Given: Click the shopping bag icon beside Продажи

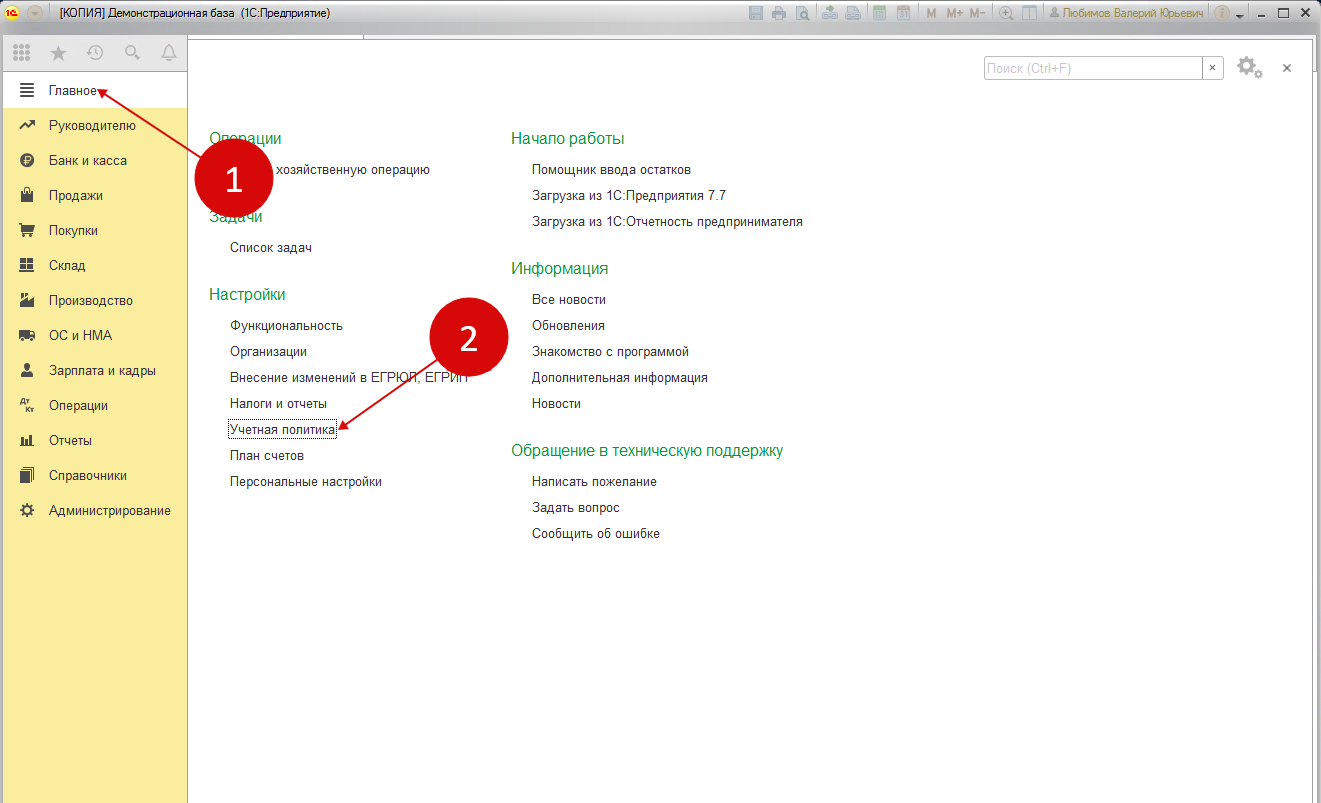Looking at the screenshot, I should [28, 195].
